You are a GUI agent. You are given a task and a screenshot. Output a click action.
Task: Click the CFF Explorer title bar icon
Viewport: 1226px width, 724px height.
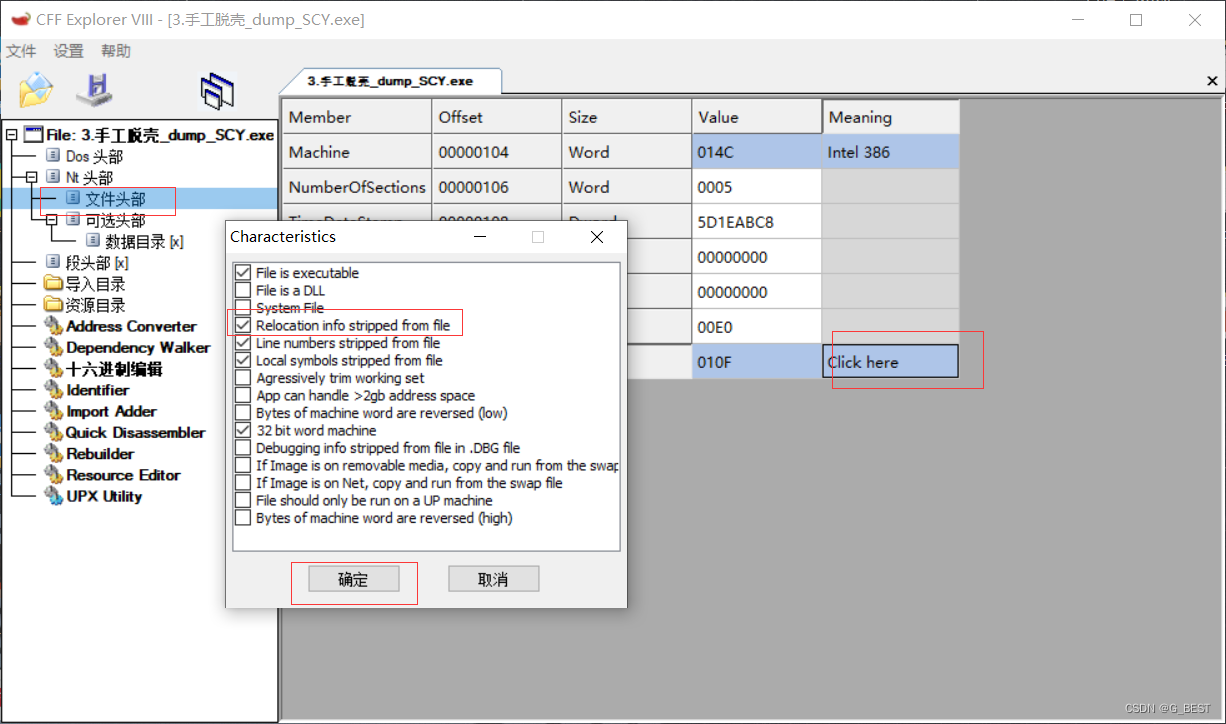pyautogui.click(x=20, y=19)
